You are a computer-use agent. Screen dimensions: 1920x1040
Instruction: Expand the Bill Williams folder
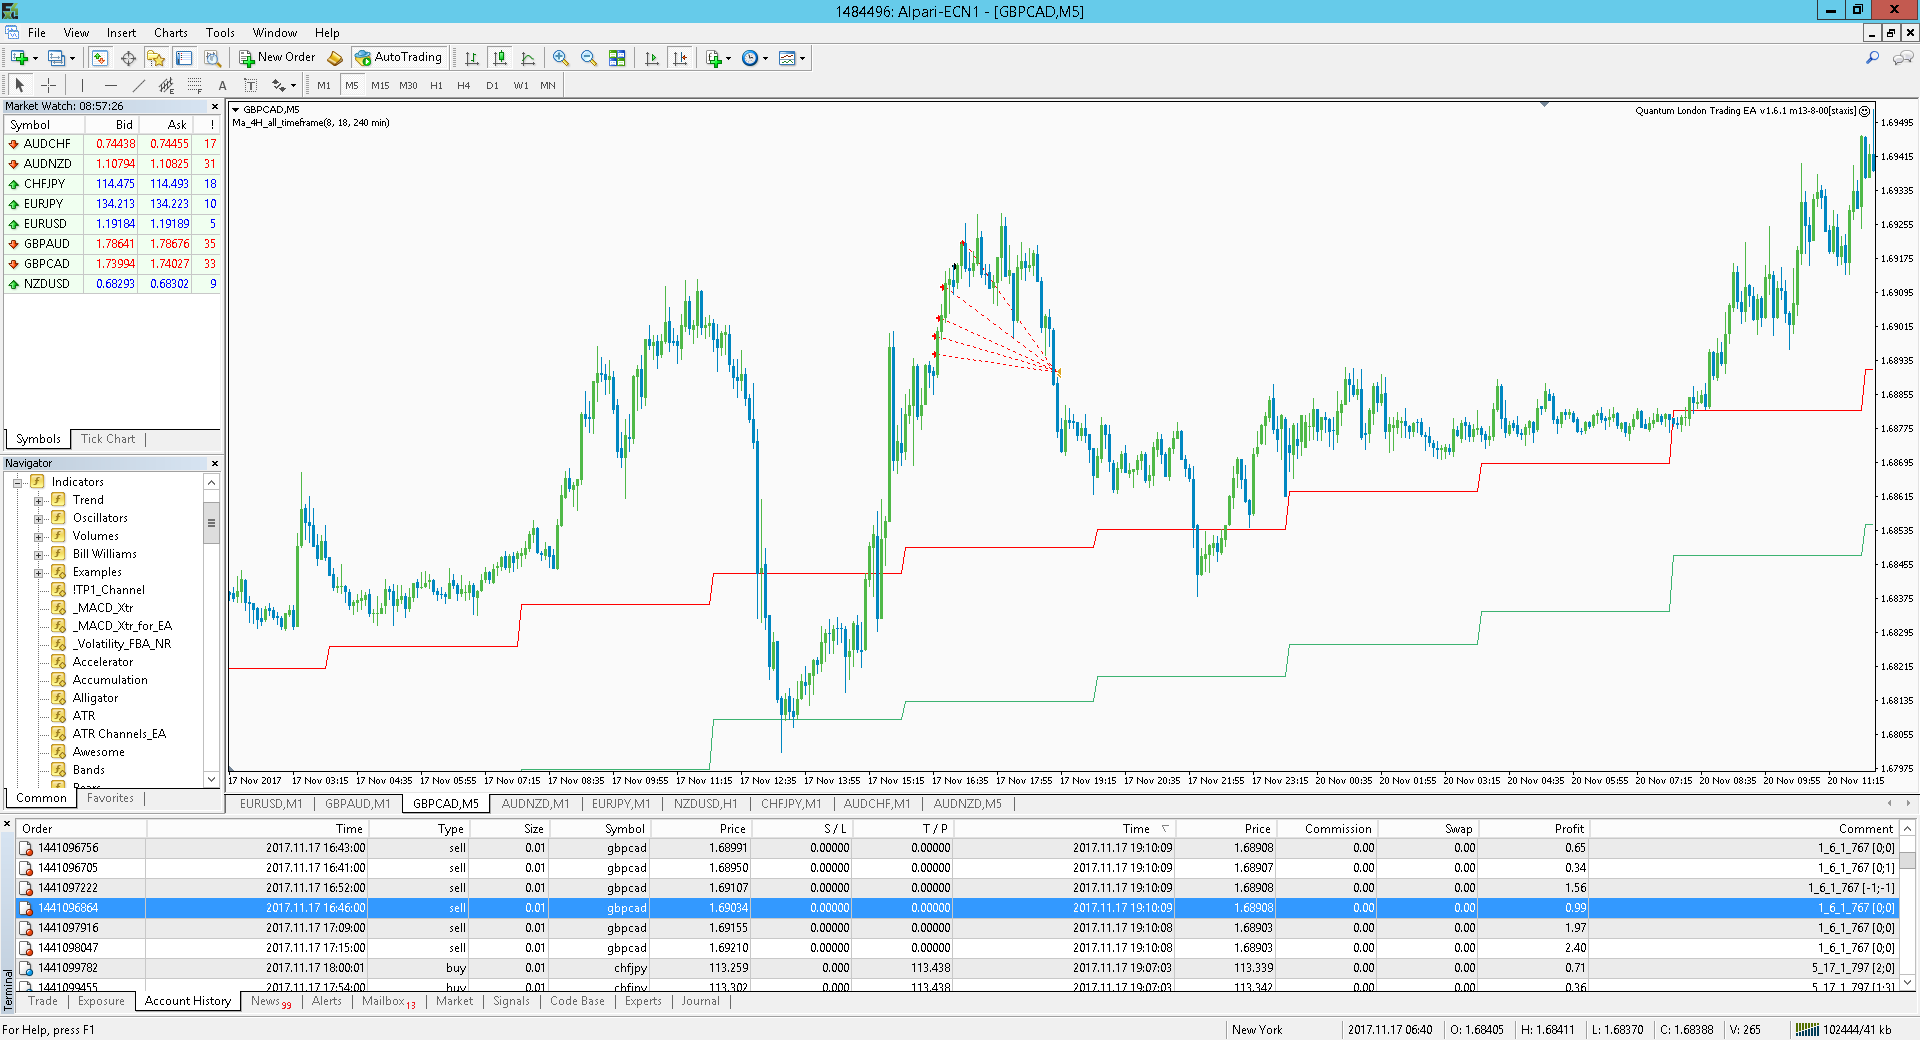tap(38, 554)
